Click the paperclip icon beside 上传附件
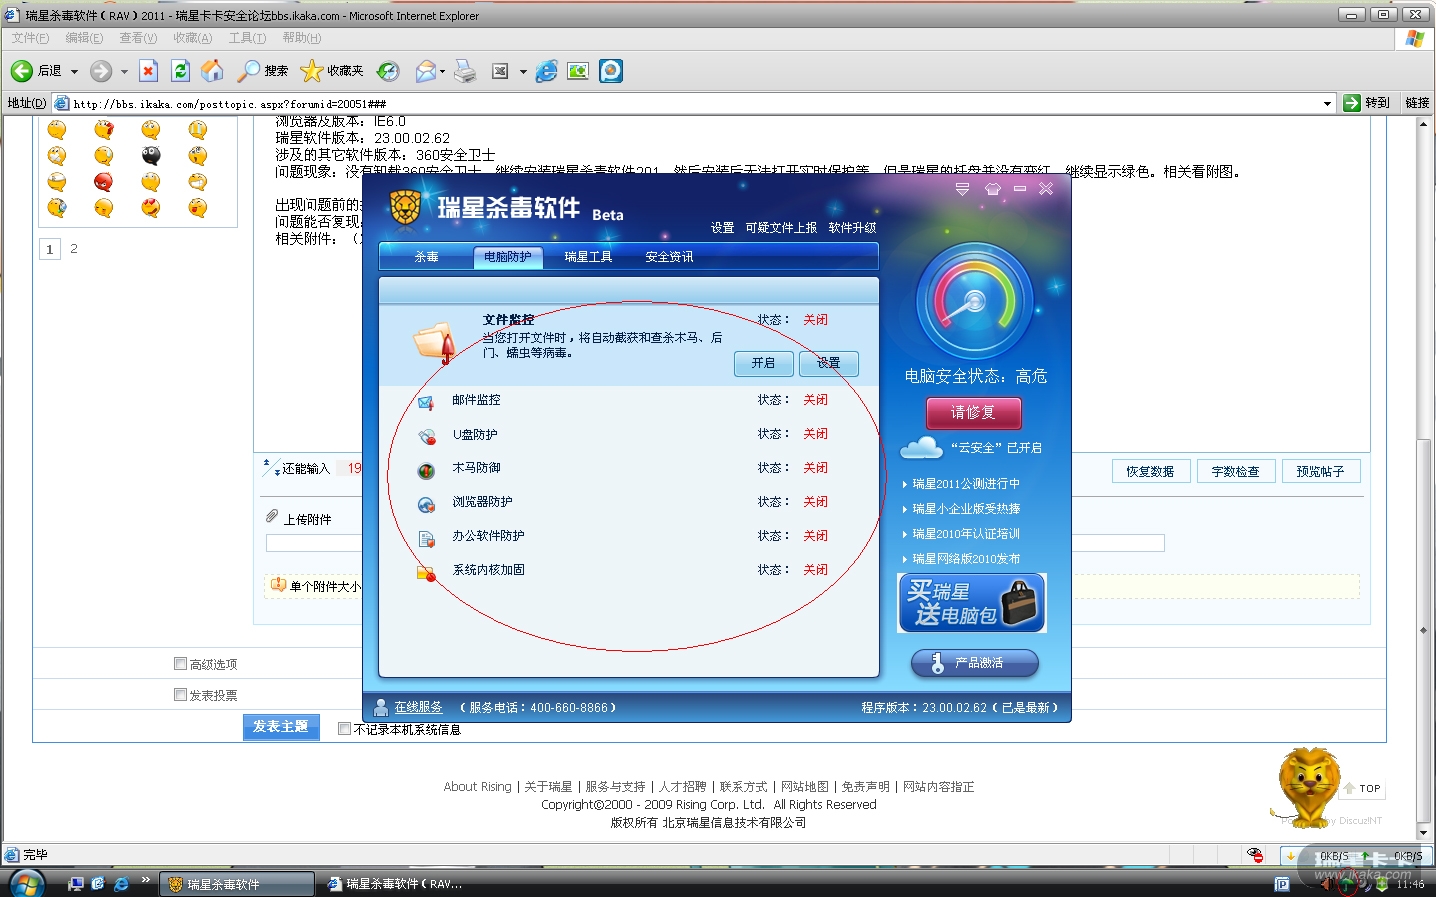Viewport: 1436px width, 897px height. tap(272, 516)
